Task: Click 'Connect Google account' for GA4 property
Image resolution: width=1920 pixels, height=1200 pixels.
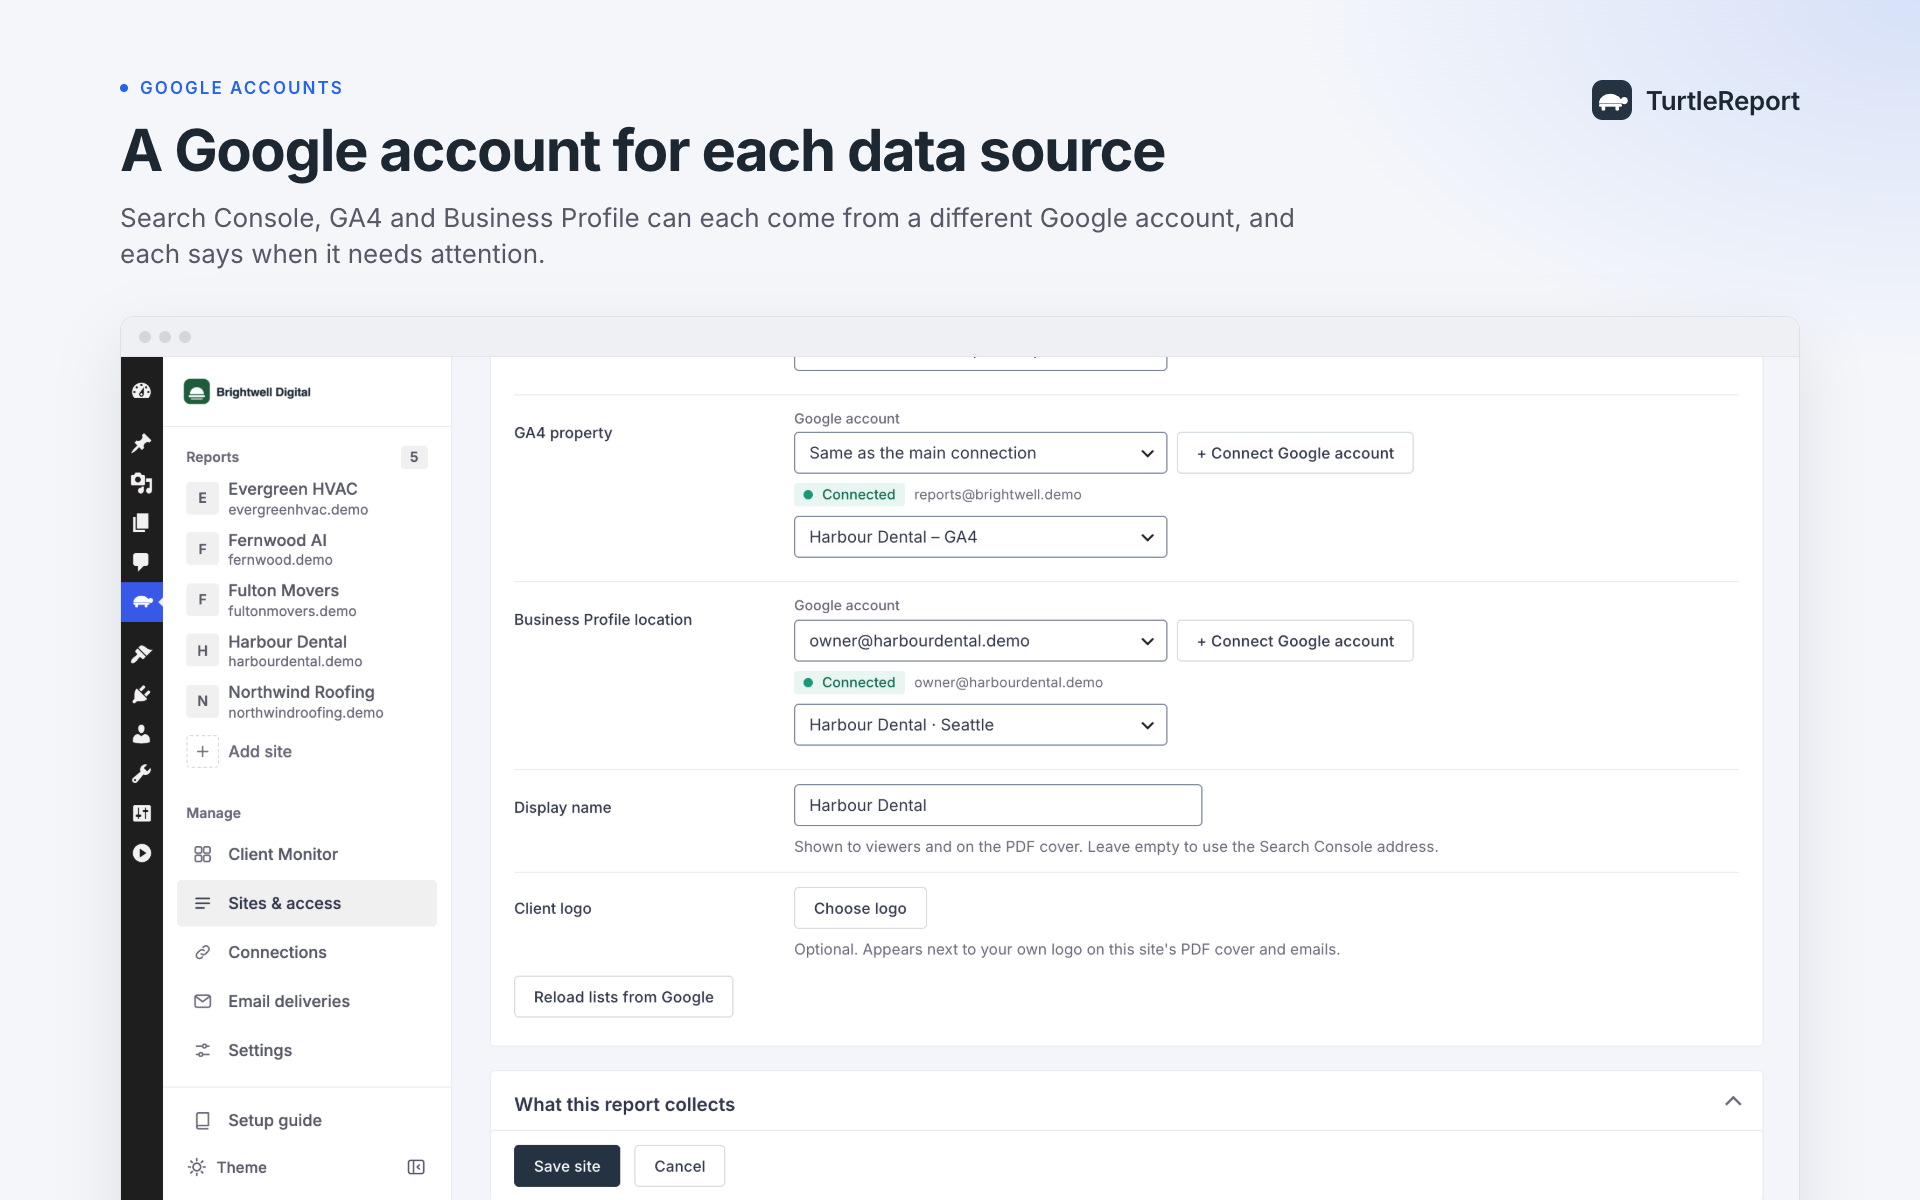Action: tap(1295, 453)
